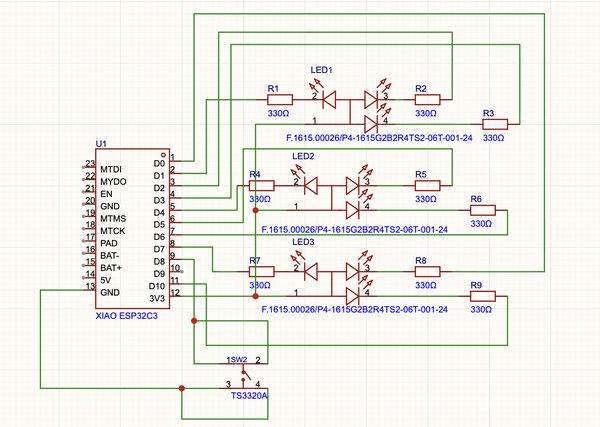This screenshot has height=427, width=600.
Task: Click the D5 pin label
Action: (159, 225)
